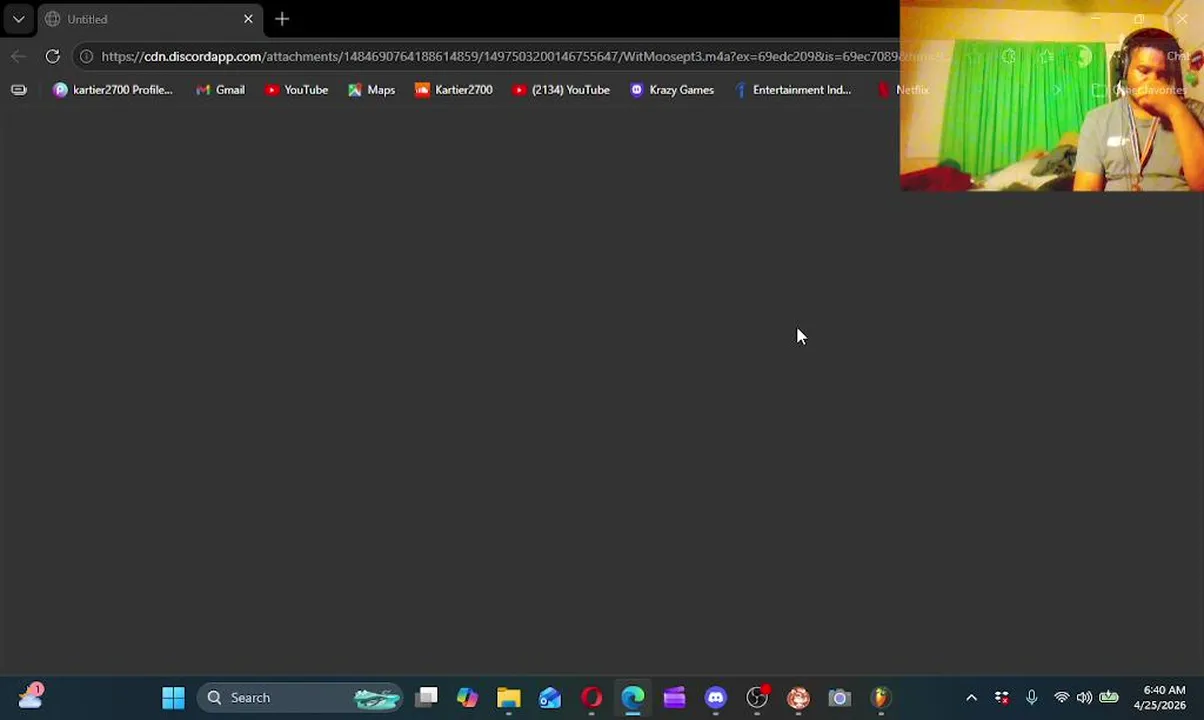Open the Windows Start menu

pos(173,697)
